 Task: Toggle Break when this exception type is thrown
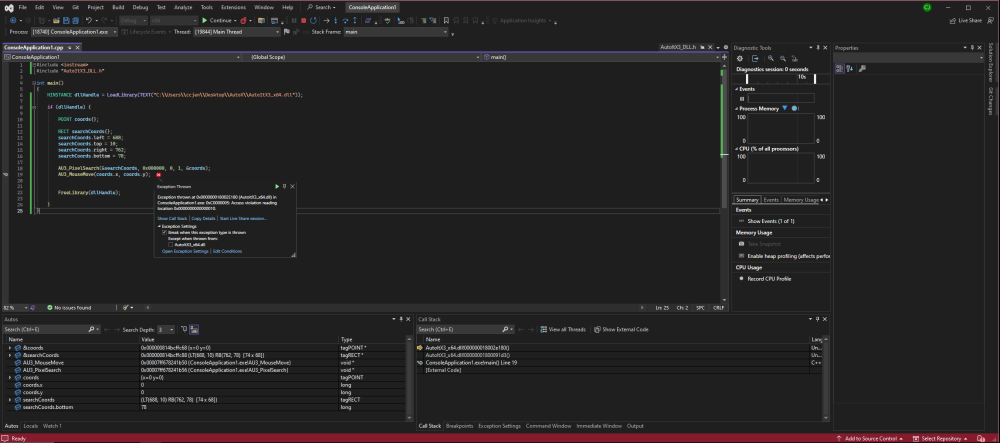coord(164,233)
